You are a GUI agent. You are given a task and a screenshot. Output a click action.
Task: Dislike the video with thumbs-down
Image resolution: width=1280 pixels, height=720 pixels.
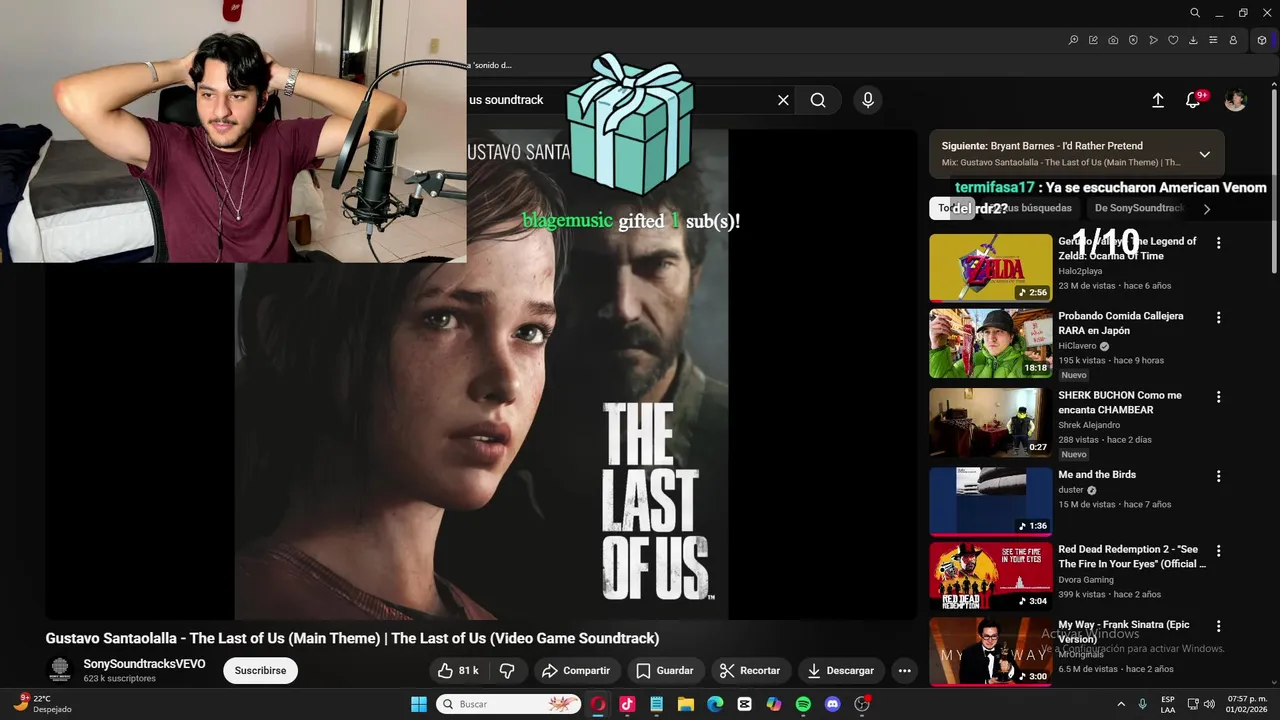(x=507, y=671)
